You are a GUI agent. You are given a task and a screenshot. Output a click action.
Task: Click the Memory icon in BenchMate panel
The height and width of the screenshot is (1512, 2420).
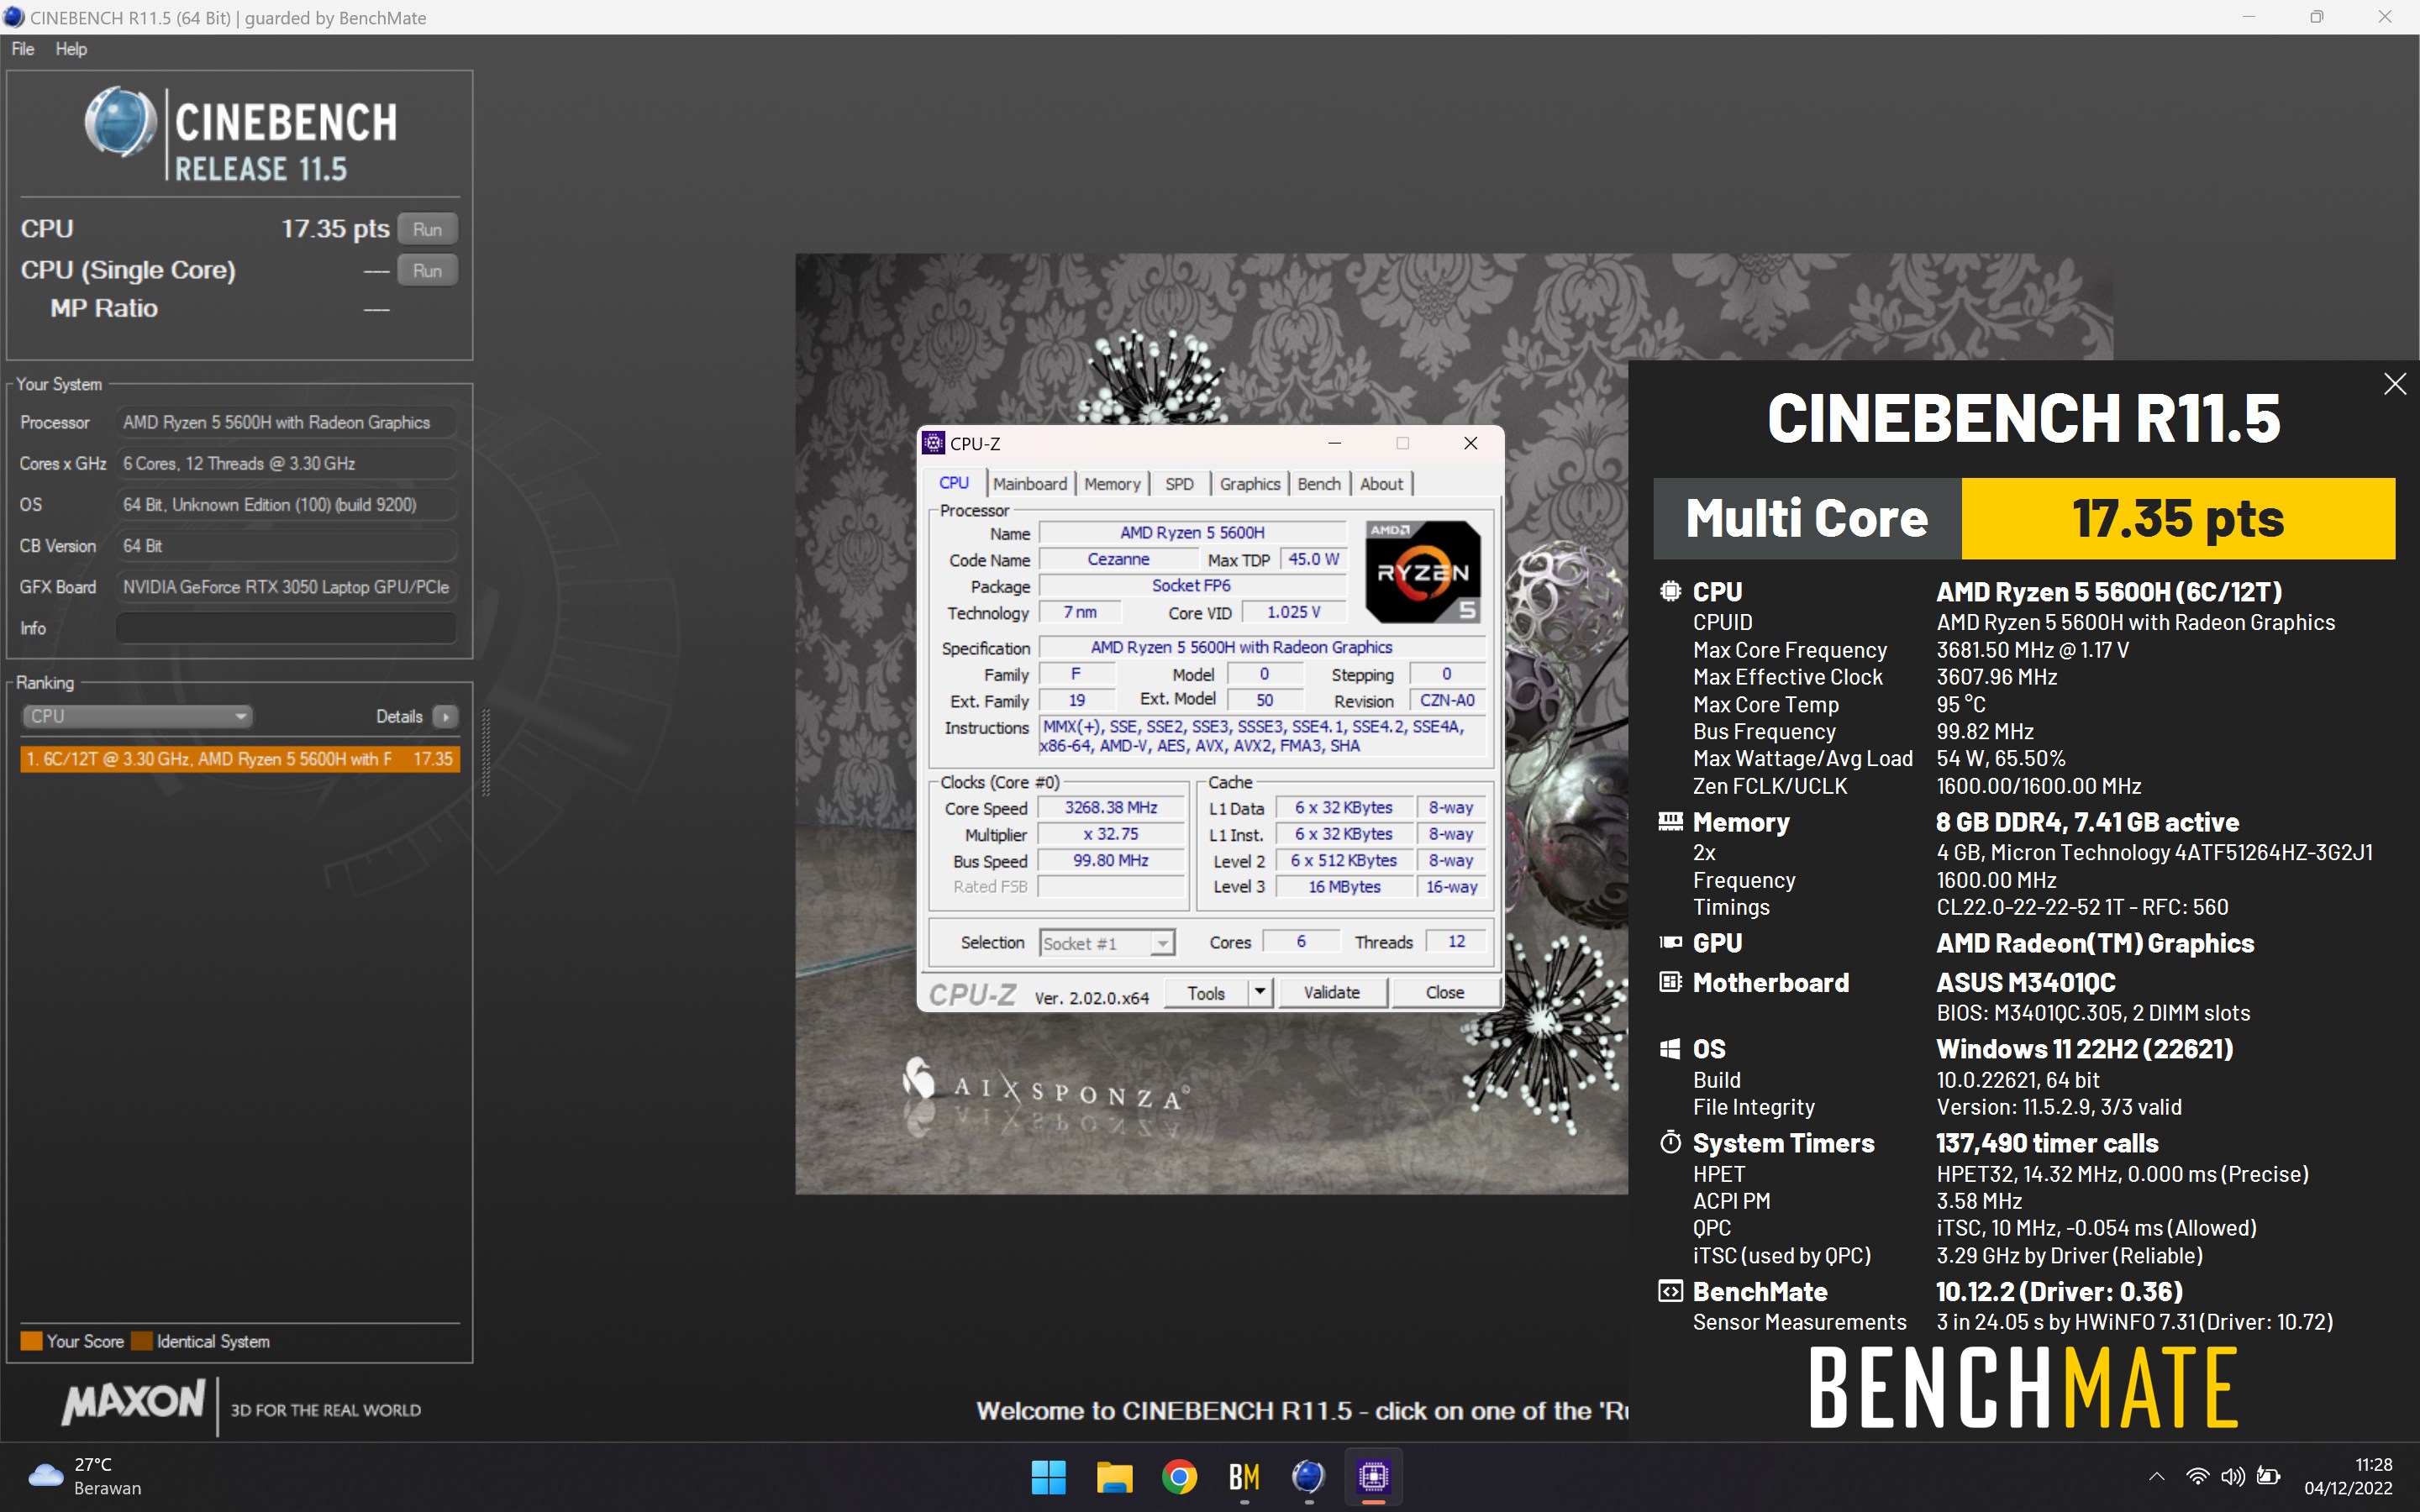click(1670, 822)
